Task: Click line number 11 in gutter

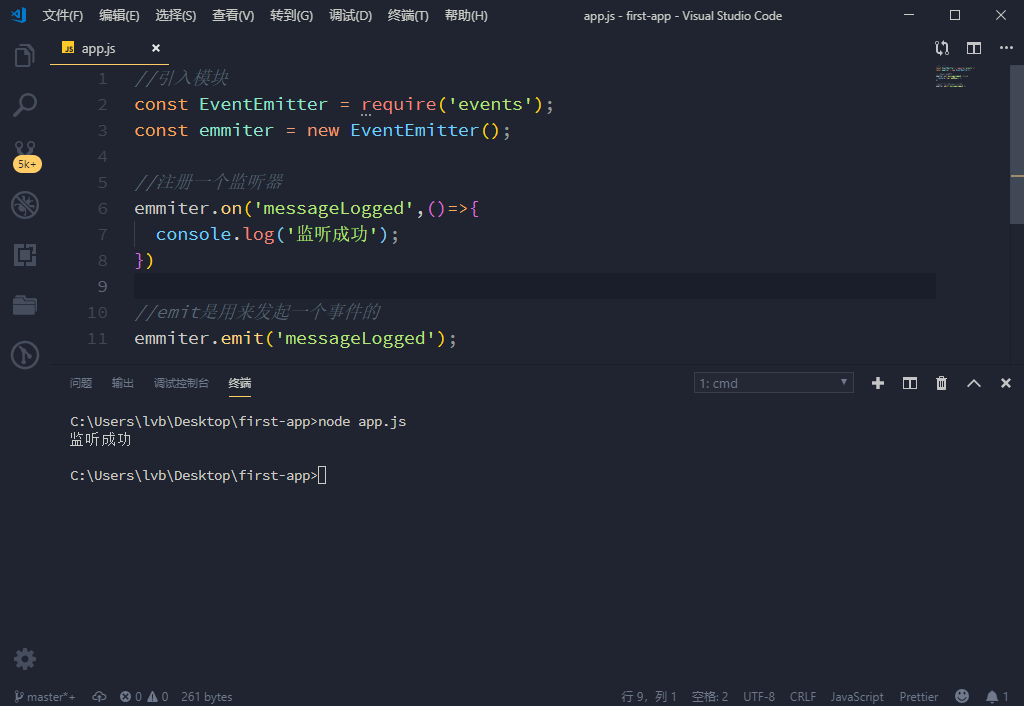Action: tap(97, 338)
